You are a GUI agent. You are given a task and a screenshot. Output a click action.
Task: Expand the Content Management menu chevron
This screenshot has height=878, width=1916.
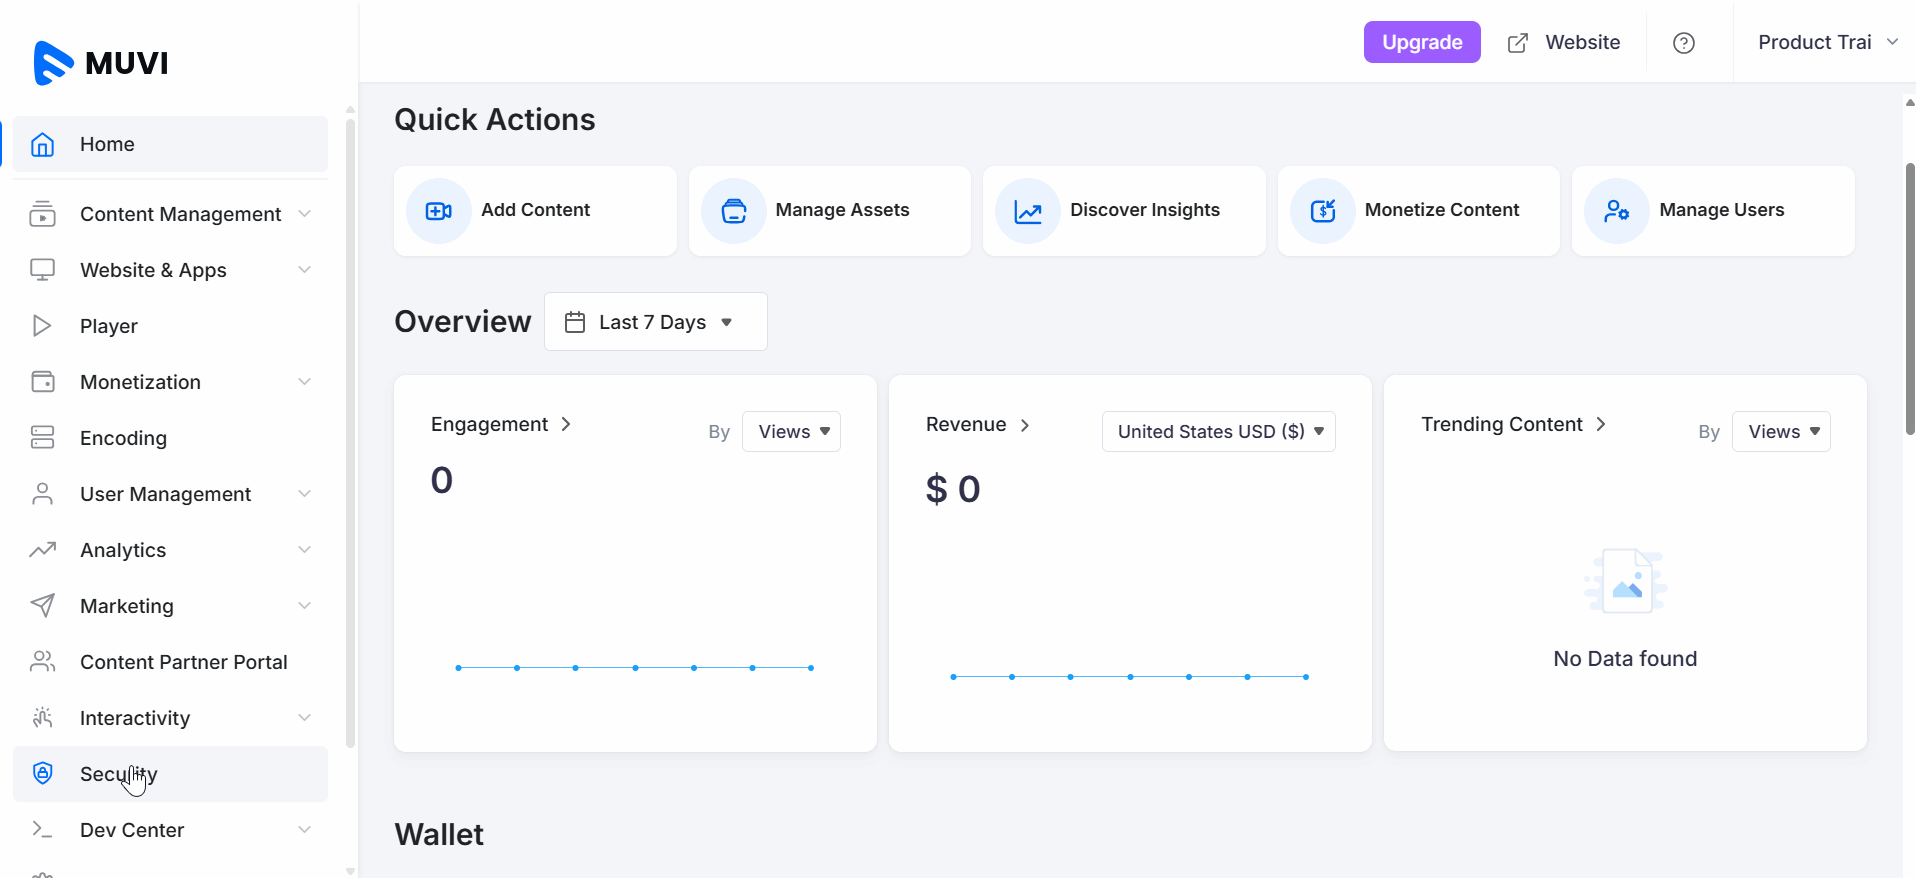[304, 214]
